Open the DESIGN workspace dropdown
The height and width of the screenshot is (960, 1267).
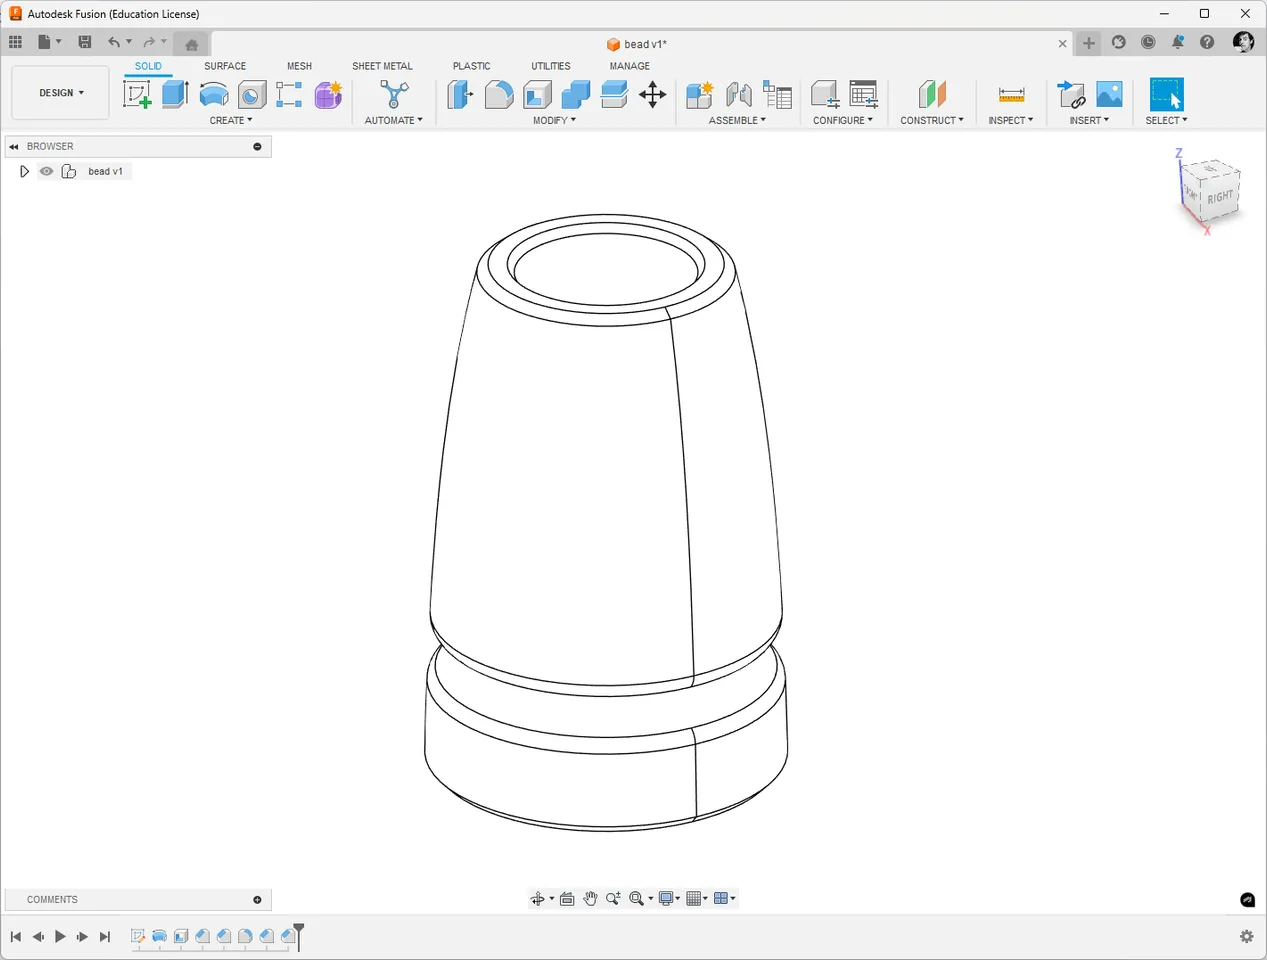(59, 92)
